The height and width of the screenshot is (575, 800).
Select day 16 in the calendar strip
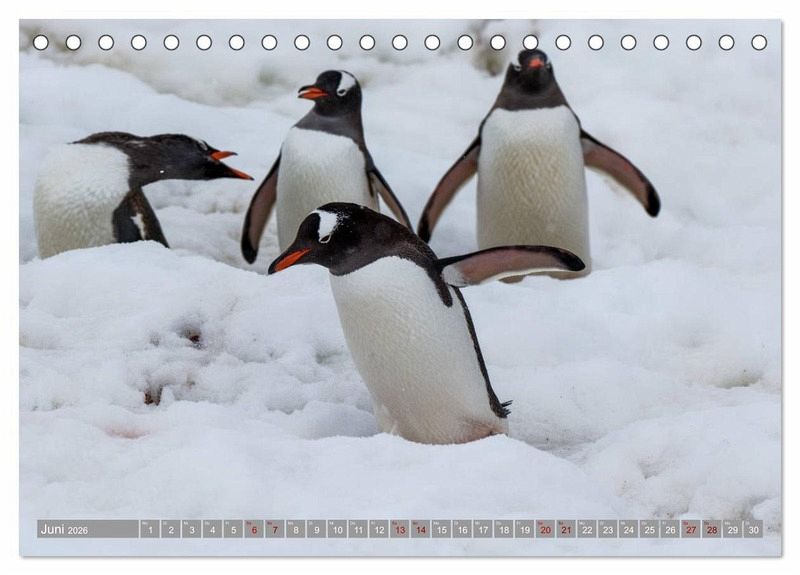pyautogui.click(x=462, y=529)
